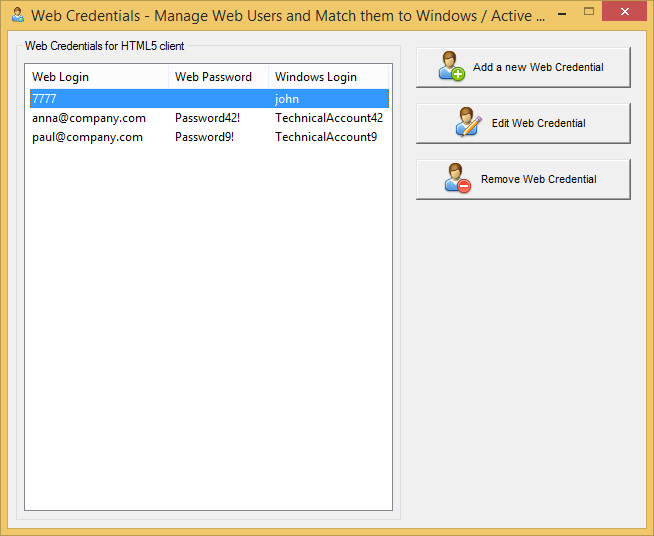This screenshot has height=536, width=654.
Task: Select the anna@company.com credential entry
Action: pos(88,118)
